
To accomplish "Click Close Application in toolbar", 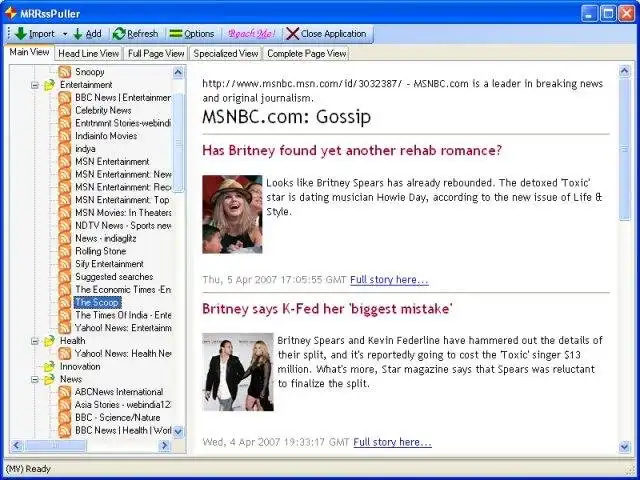I will (x=326, y=33).
